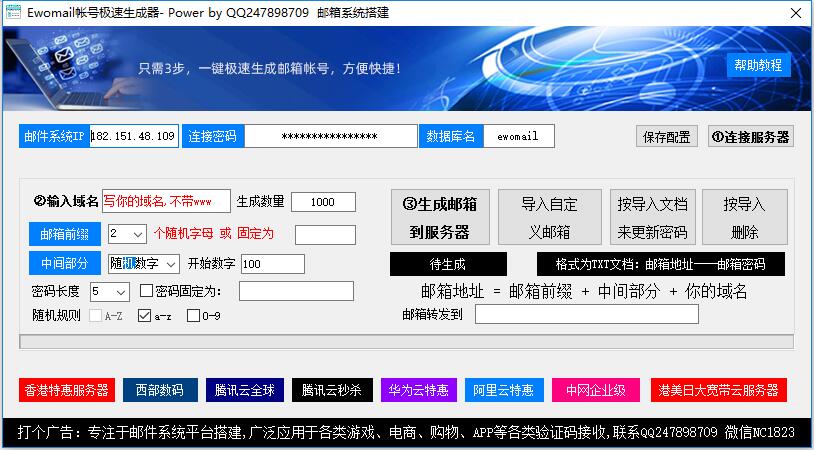
Task: Click the fixed prefix input field
Action: 325,235
